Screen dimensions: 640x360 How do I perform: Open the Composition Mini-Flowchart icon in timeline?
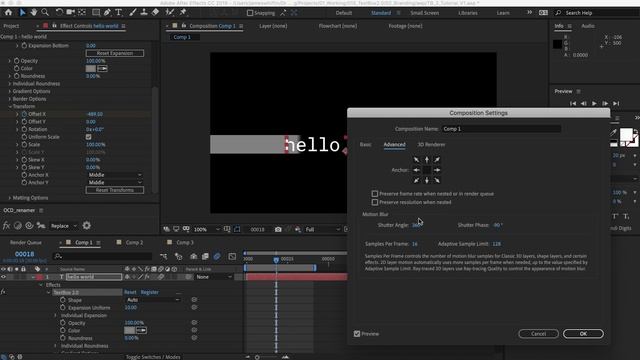pos(164,256)
